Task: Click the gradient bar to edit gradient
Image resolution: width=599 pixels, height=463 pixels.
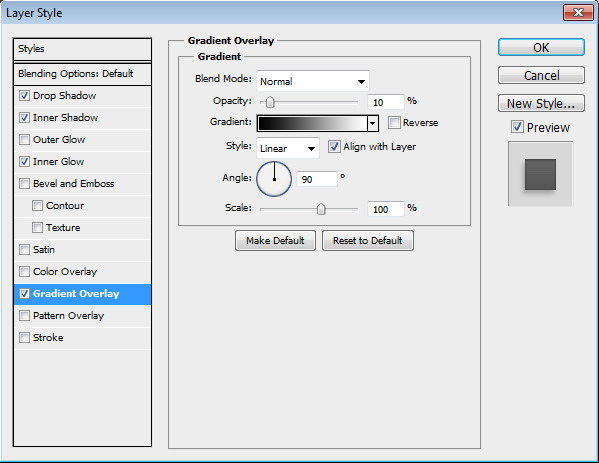Action: tap(312, 123)
